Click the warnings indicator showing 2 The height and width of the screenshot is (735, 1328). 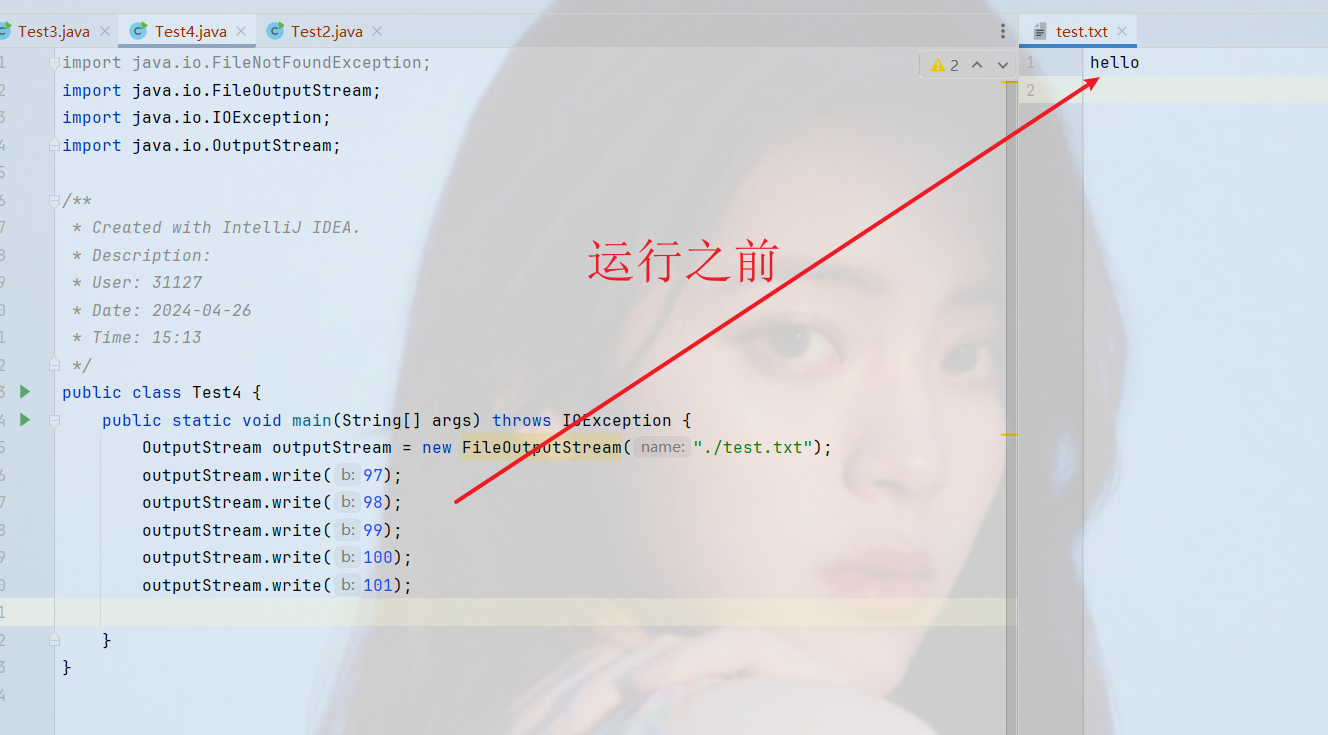tap(945, 65)
